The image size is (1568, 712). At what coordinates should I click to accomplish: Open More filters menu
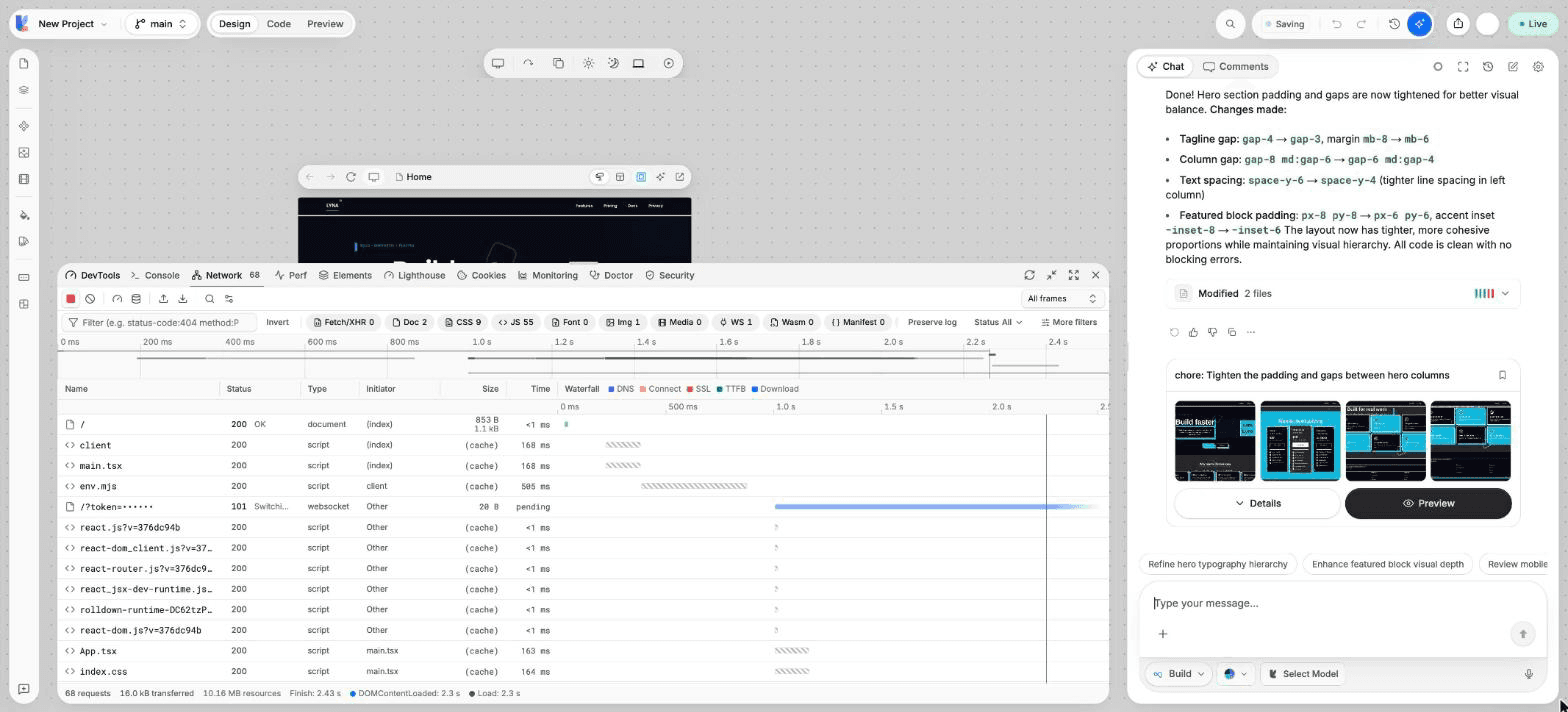(x=1069, y=322)
